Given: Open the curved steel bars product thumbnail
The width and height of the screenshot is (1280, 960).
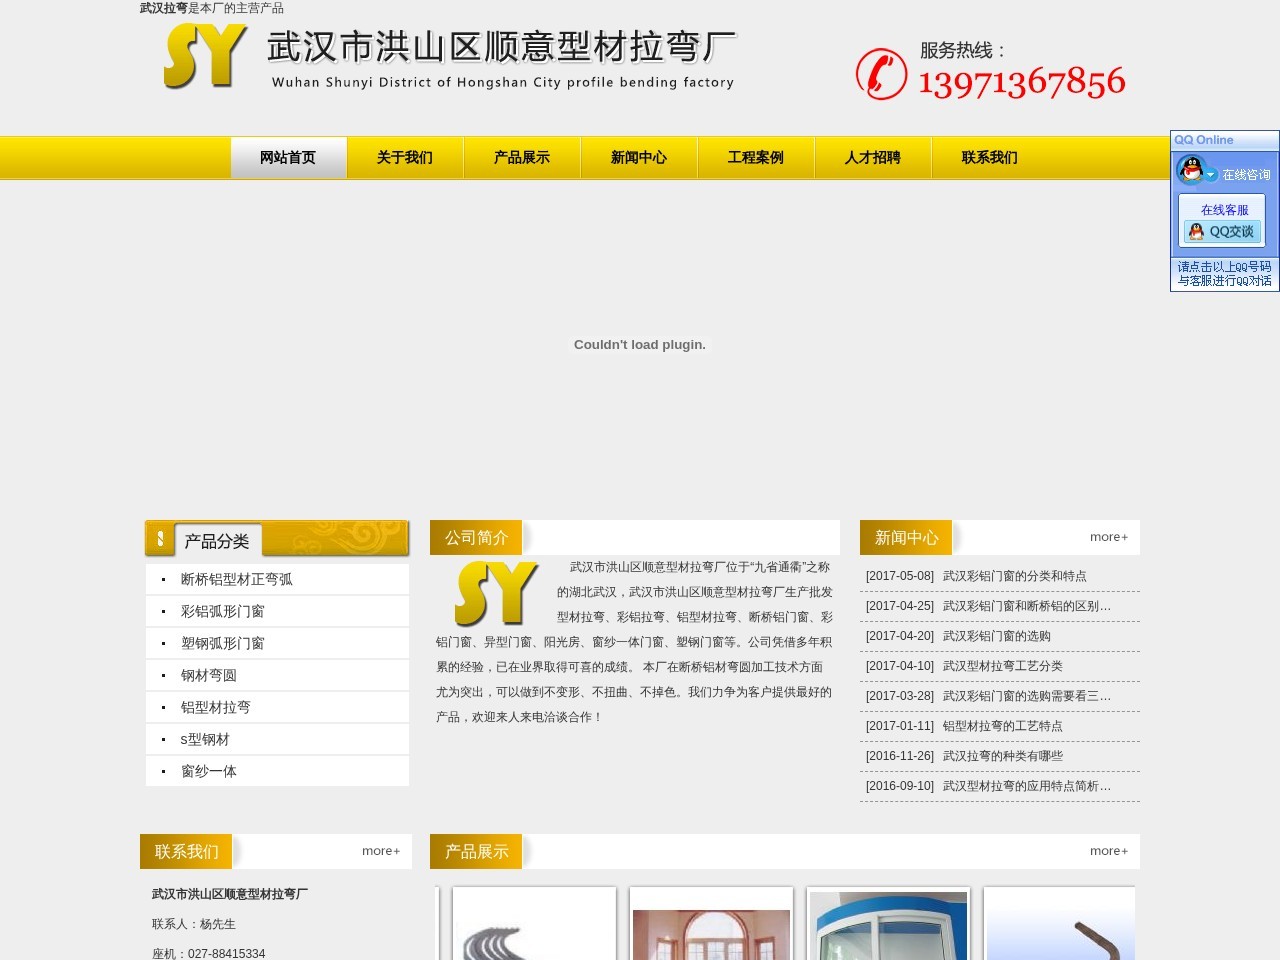Looking at the screenshot, I should 534,924.
